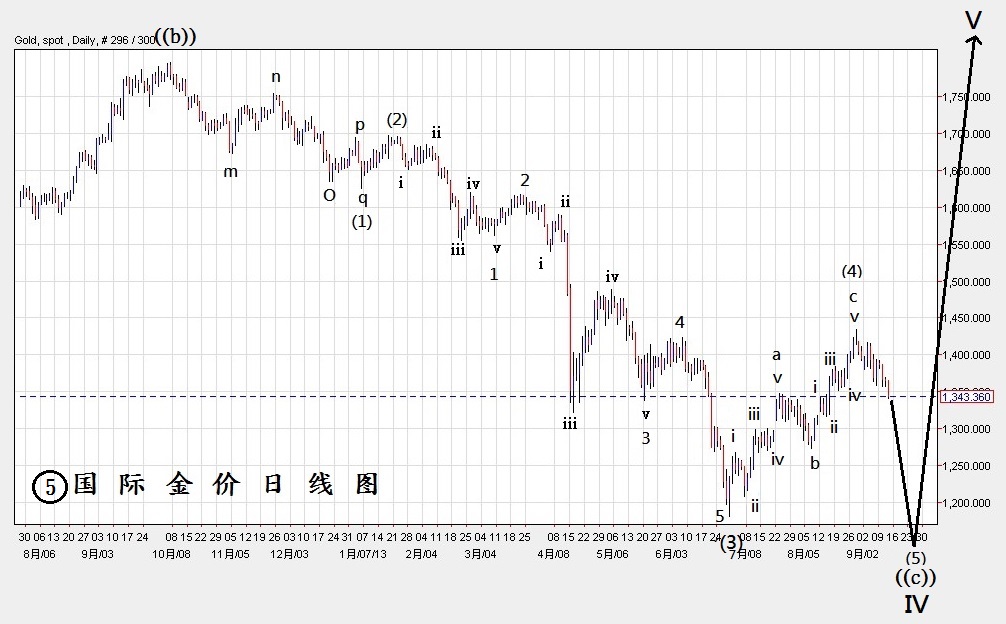Select the "m" wave label

(x=230, y=171)
